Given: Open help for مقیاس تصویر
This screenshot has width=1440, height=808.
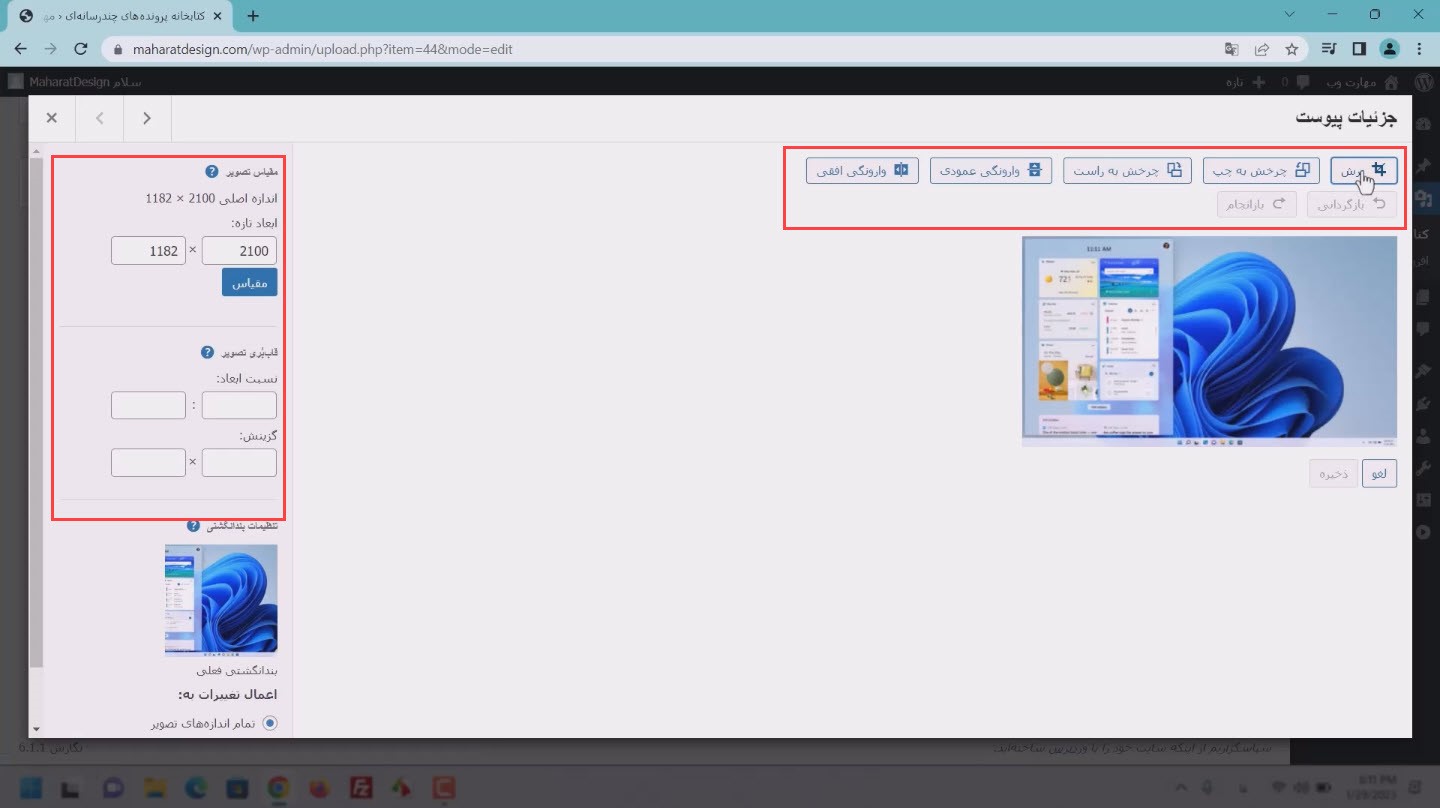Looking at the screenshot, I should pos(212,172).
